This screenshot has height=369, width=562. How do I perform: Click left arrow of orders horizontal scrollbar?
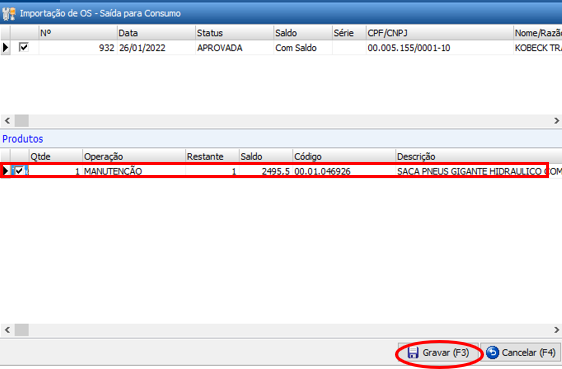7,121
